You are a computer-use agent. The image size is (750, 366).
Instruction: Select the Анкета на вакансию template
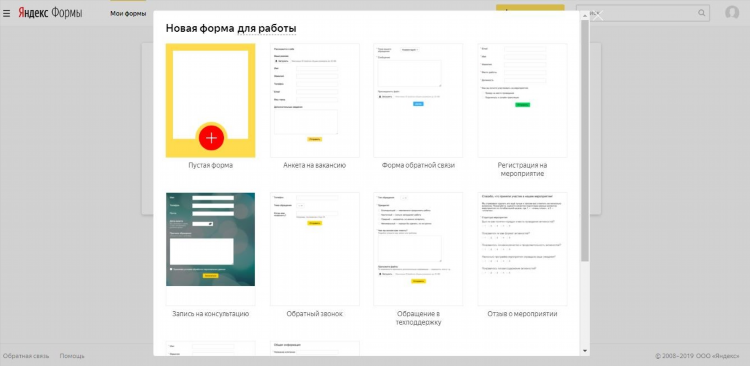click(314, 100)
